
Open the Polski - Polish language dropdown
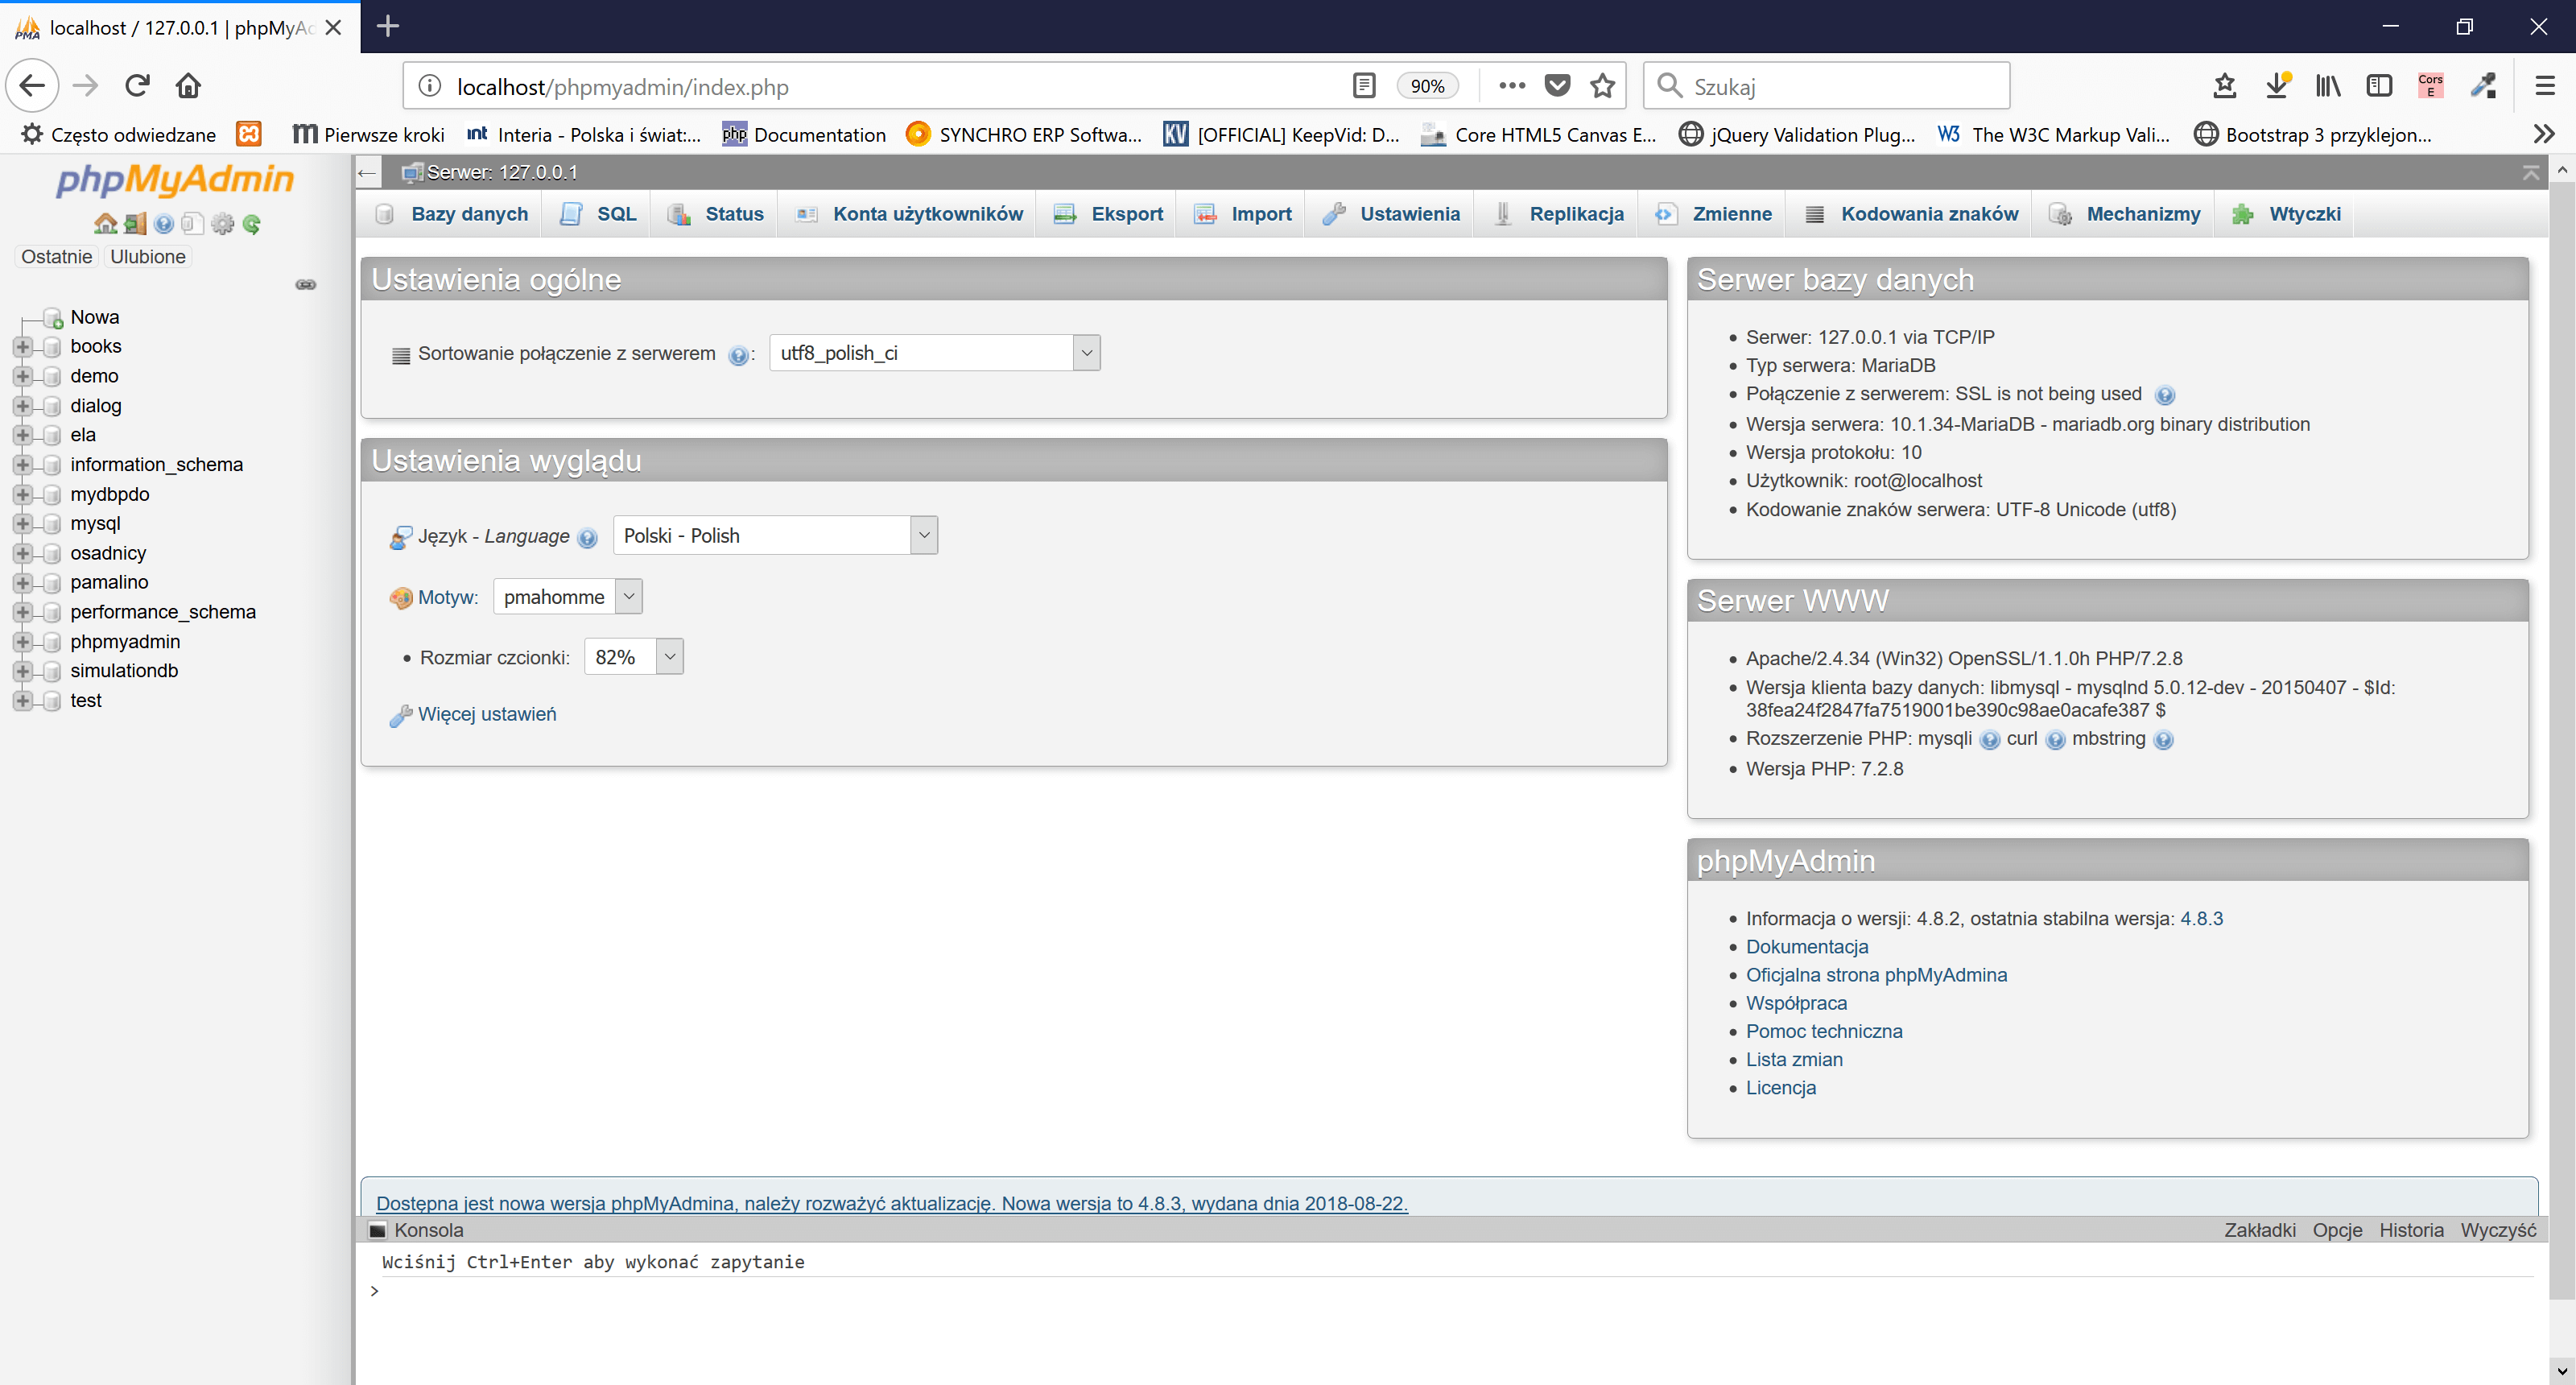[x=775, y=536]
